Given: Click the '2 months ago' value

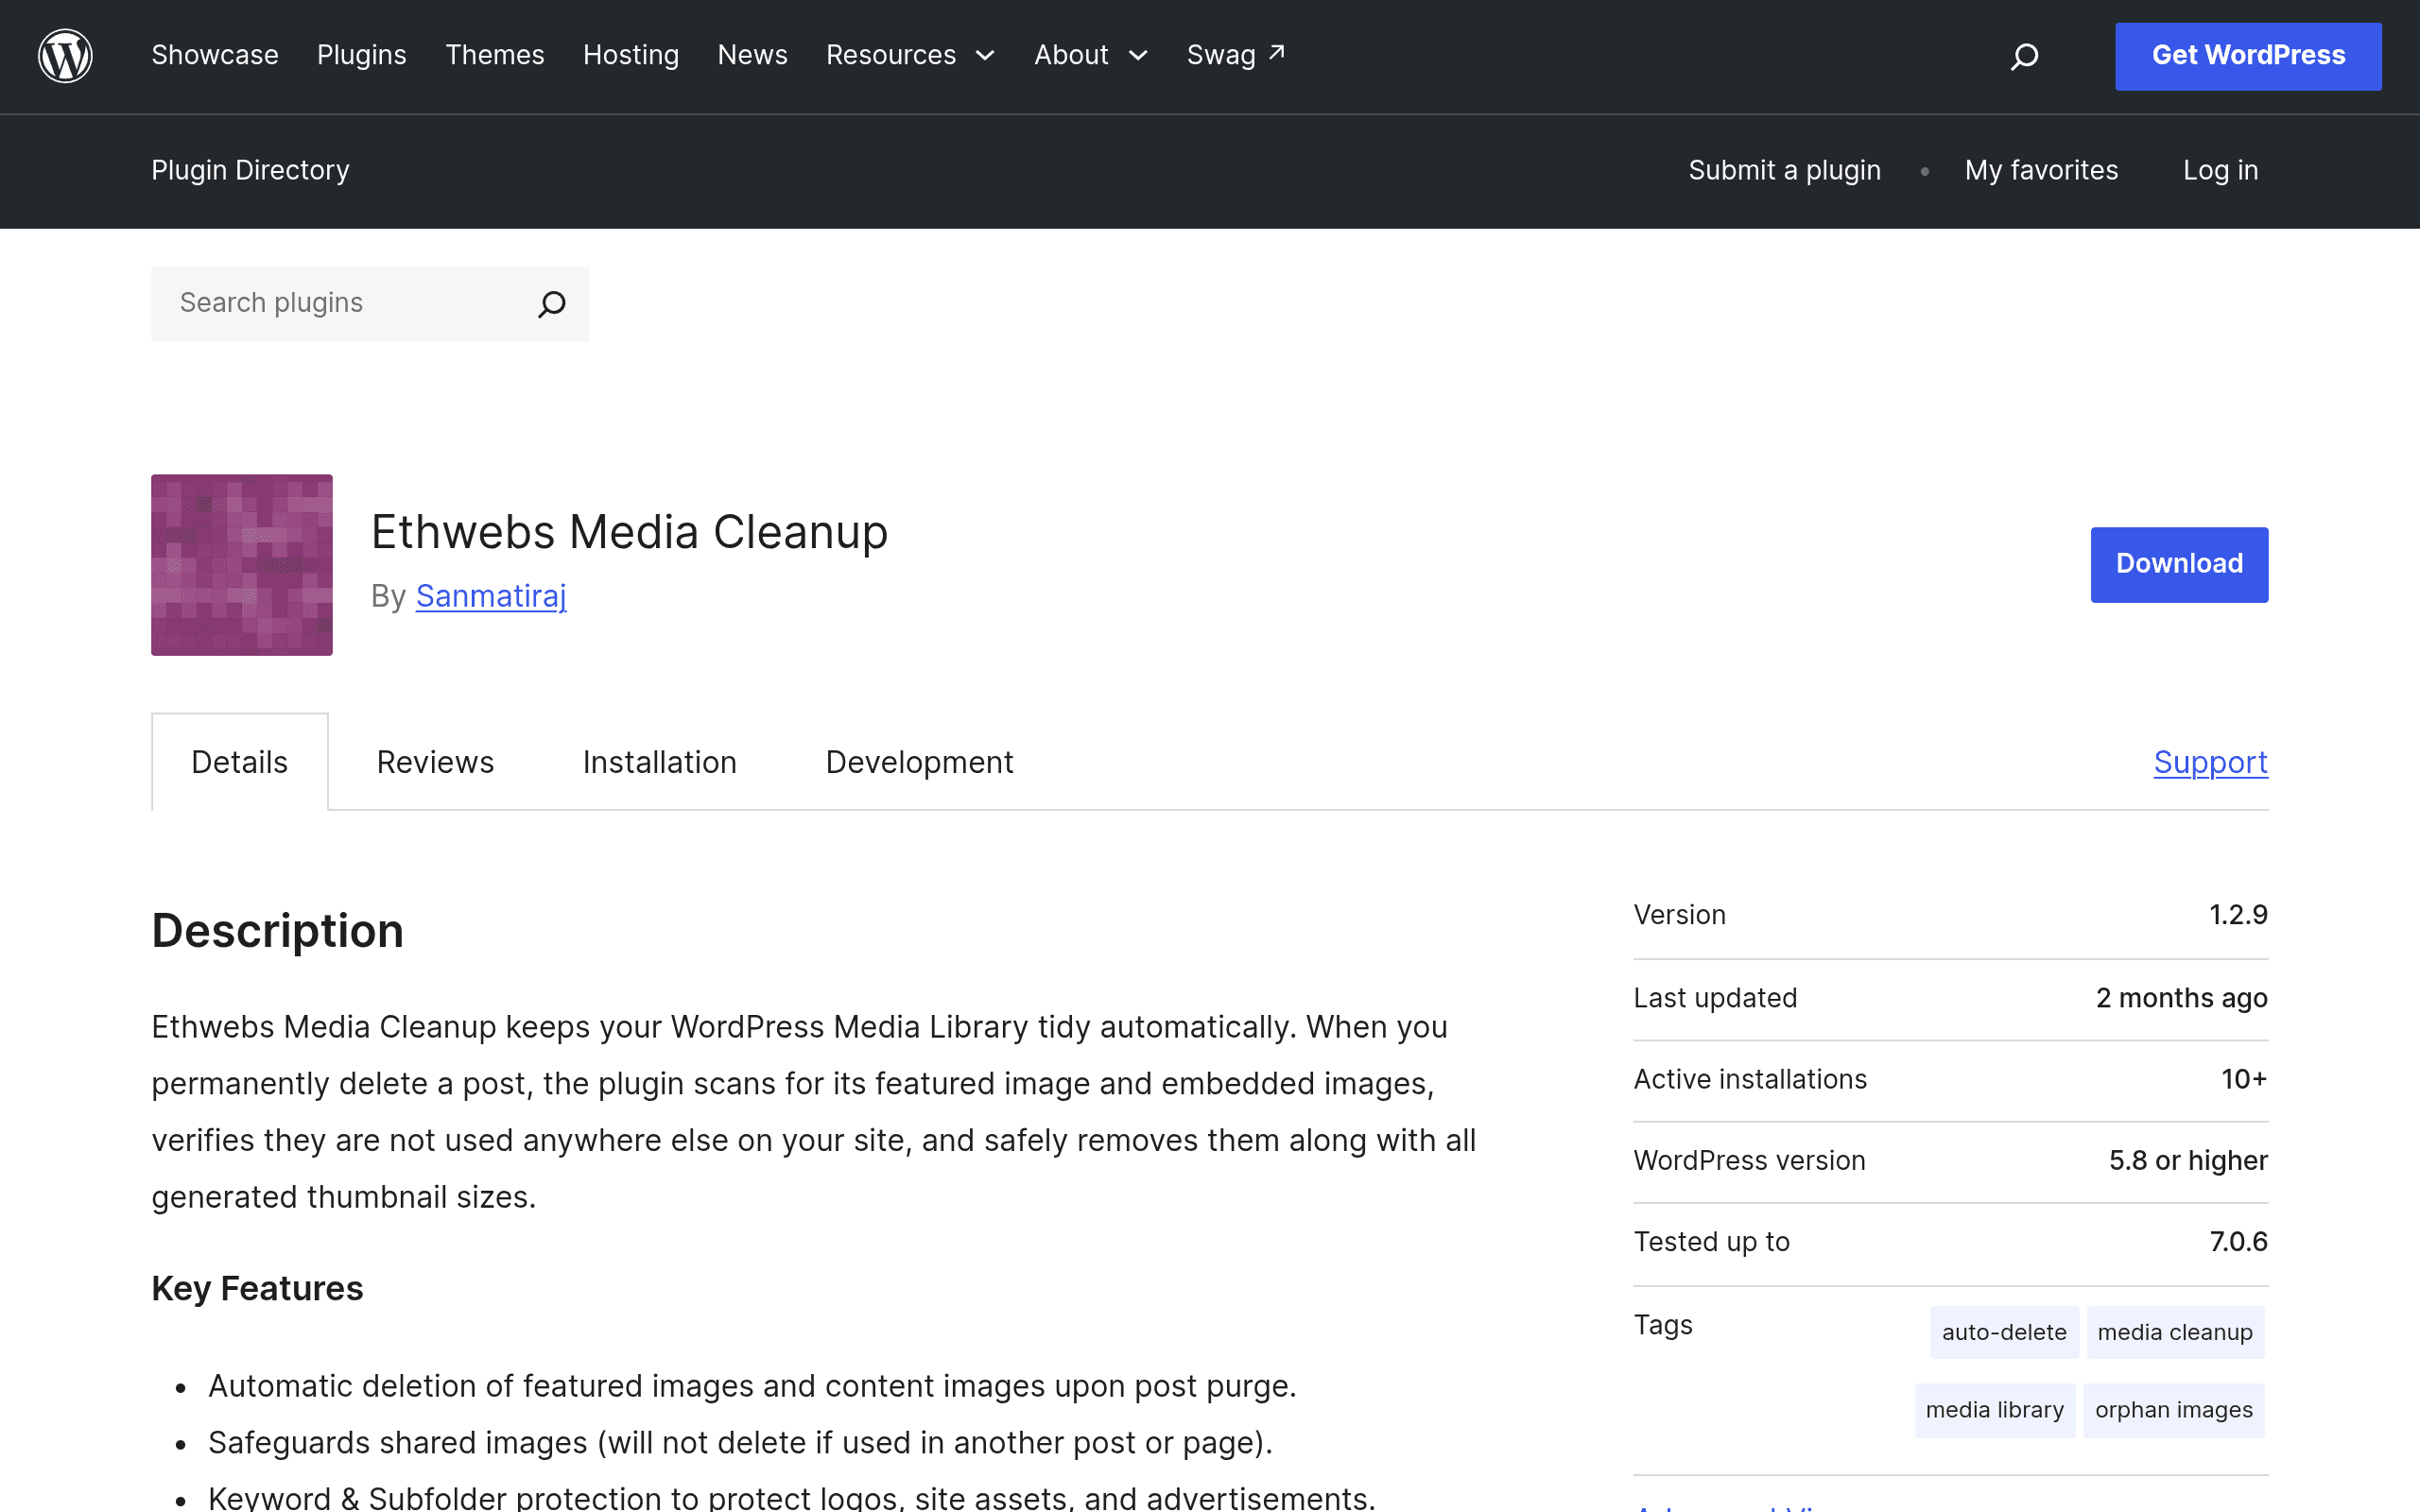Looking at the screenshot, I should [x=2182, y=998].
